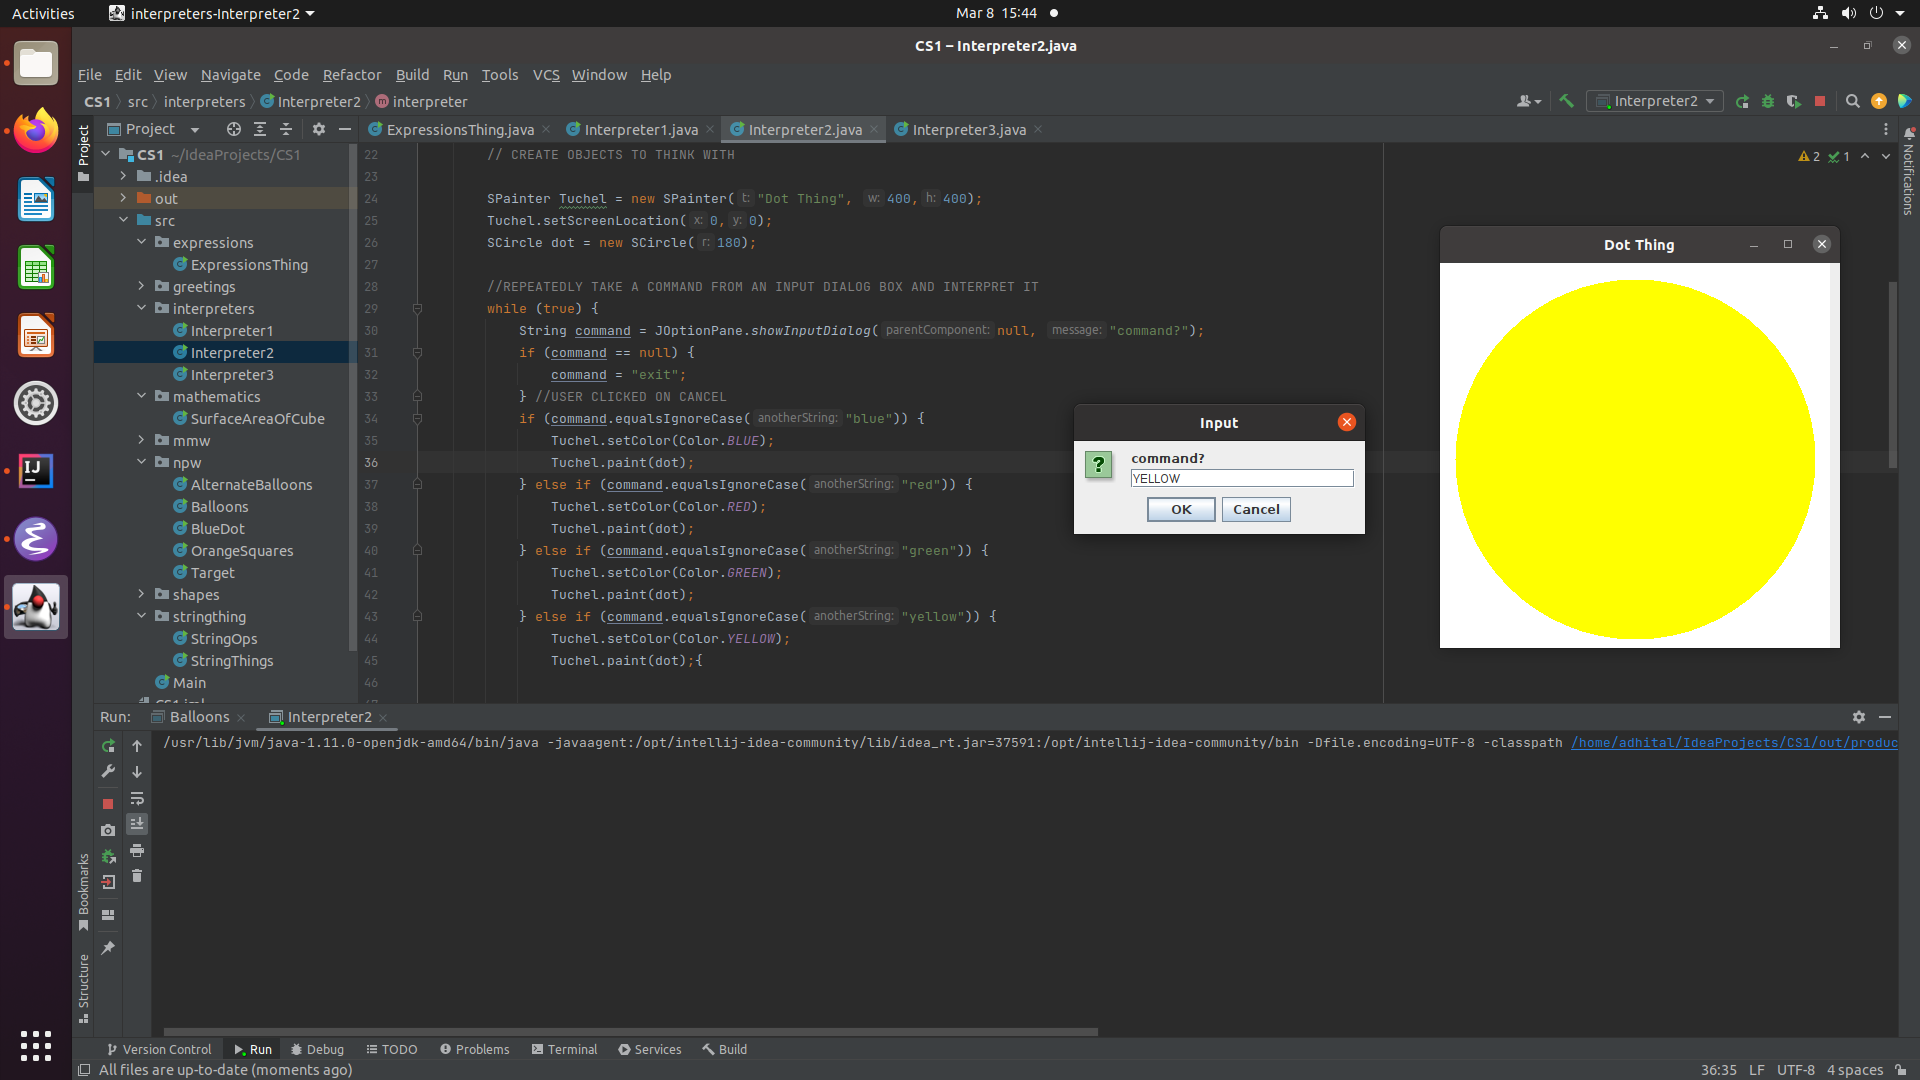Open the Interpreter2 run configuration dropdown

tap(1655, 101)
